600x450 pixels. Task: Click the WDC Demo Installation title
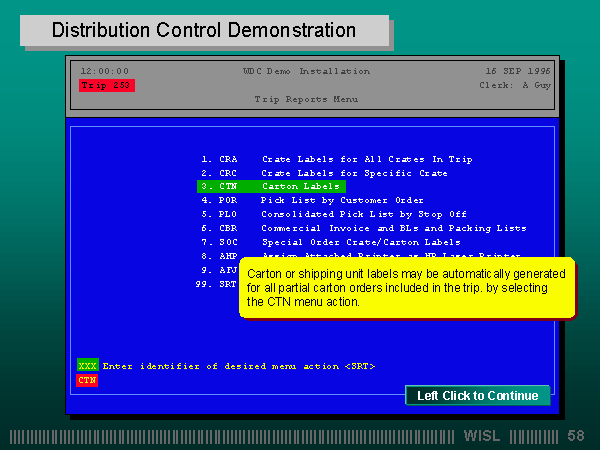pos(306,71)
